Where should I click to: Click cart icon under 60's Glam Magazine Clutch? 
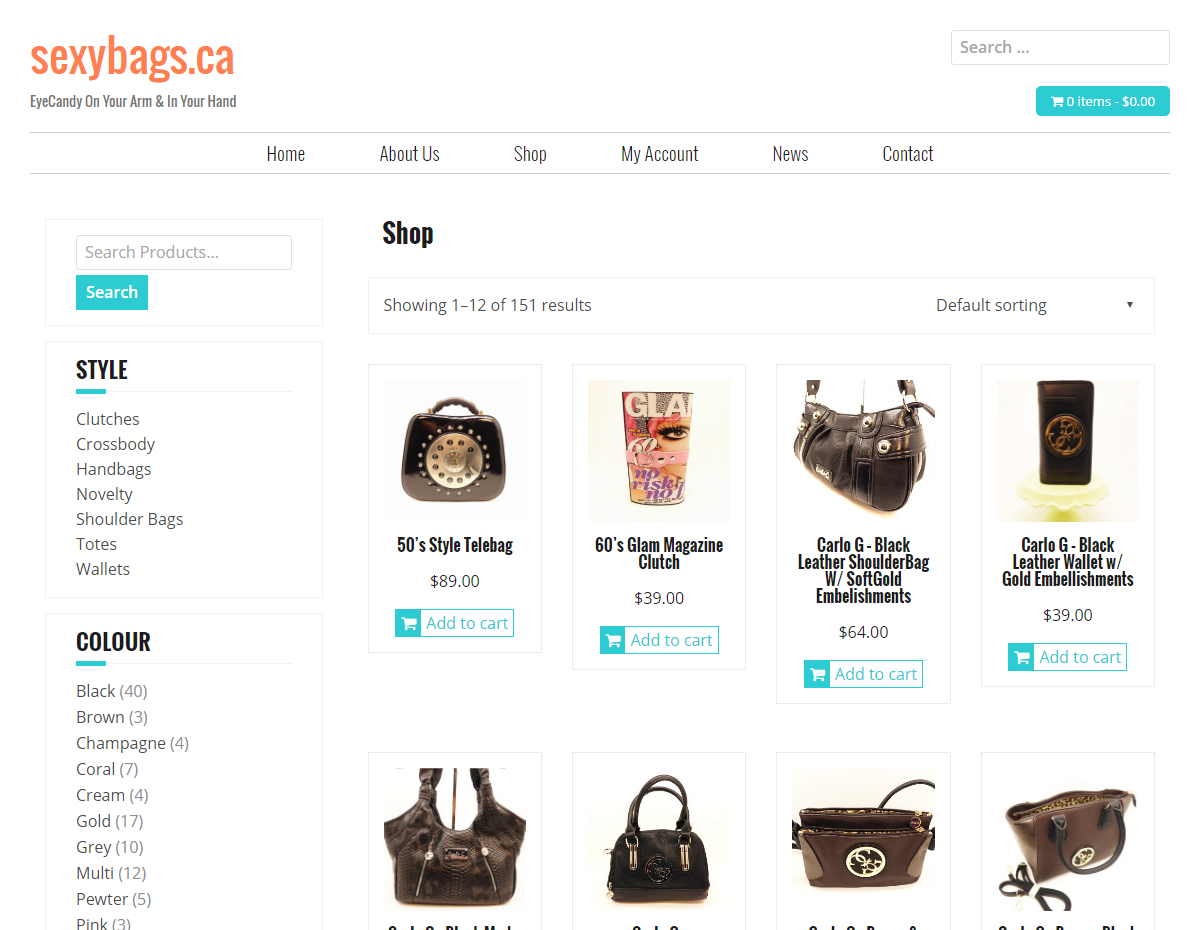click(613, 640)
